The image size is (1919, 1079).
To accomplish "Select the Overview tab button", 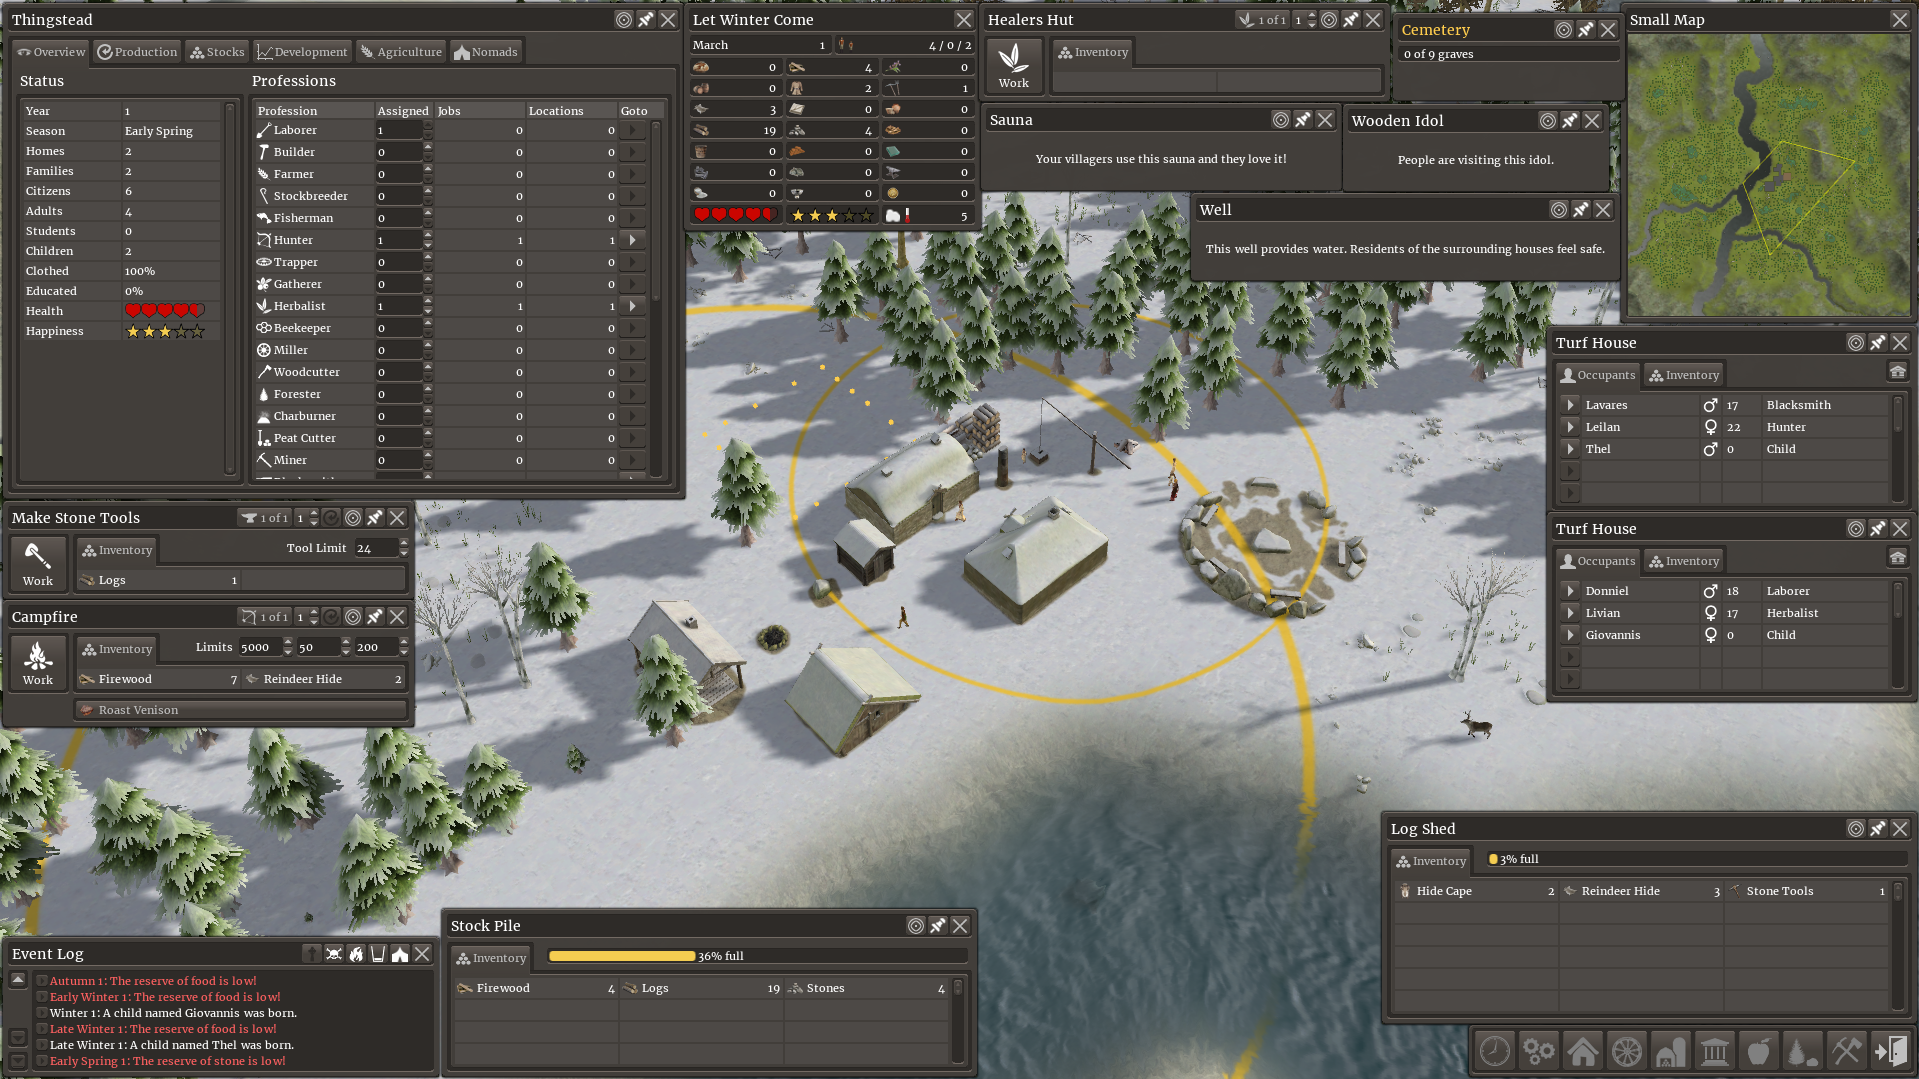I will (x=51, y=52).
